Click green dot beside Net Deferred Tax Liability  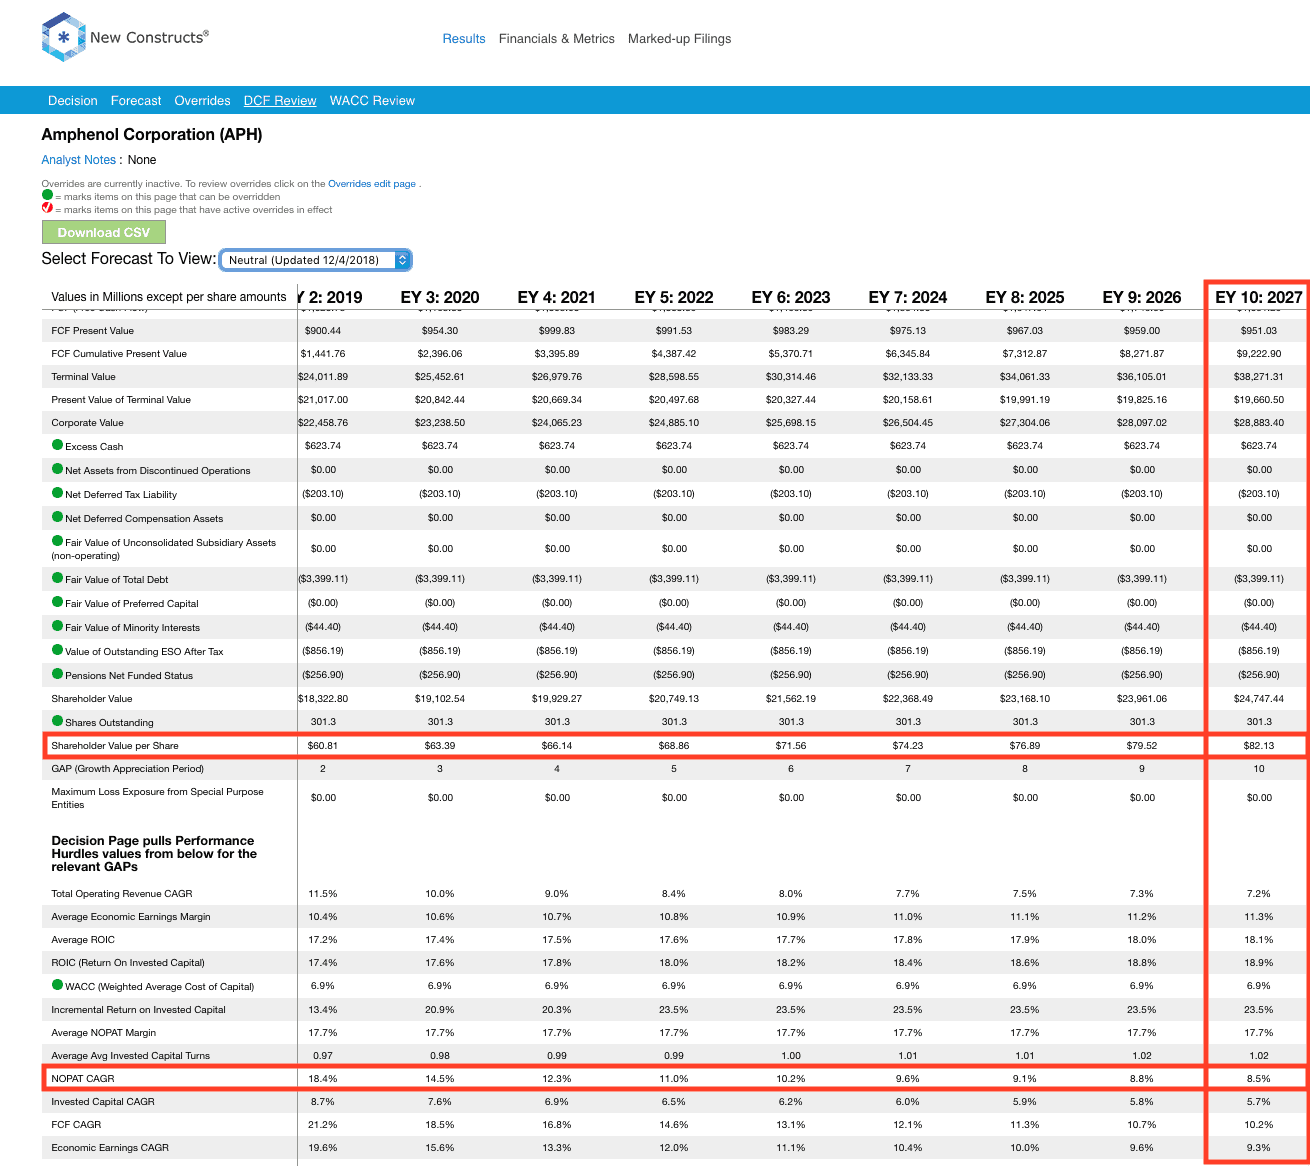coord(57,493)
